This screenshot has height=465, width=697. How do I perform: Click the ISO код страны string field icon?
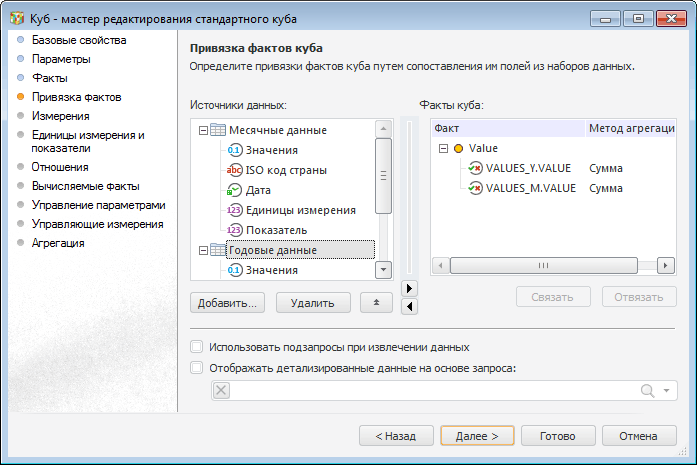pos(235,170)
